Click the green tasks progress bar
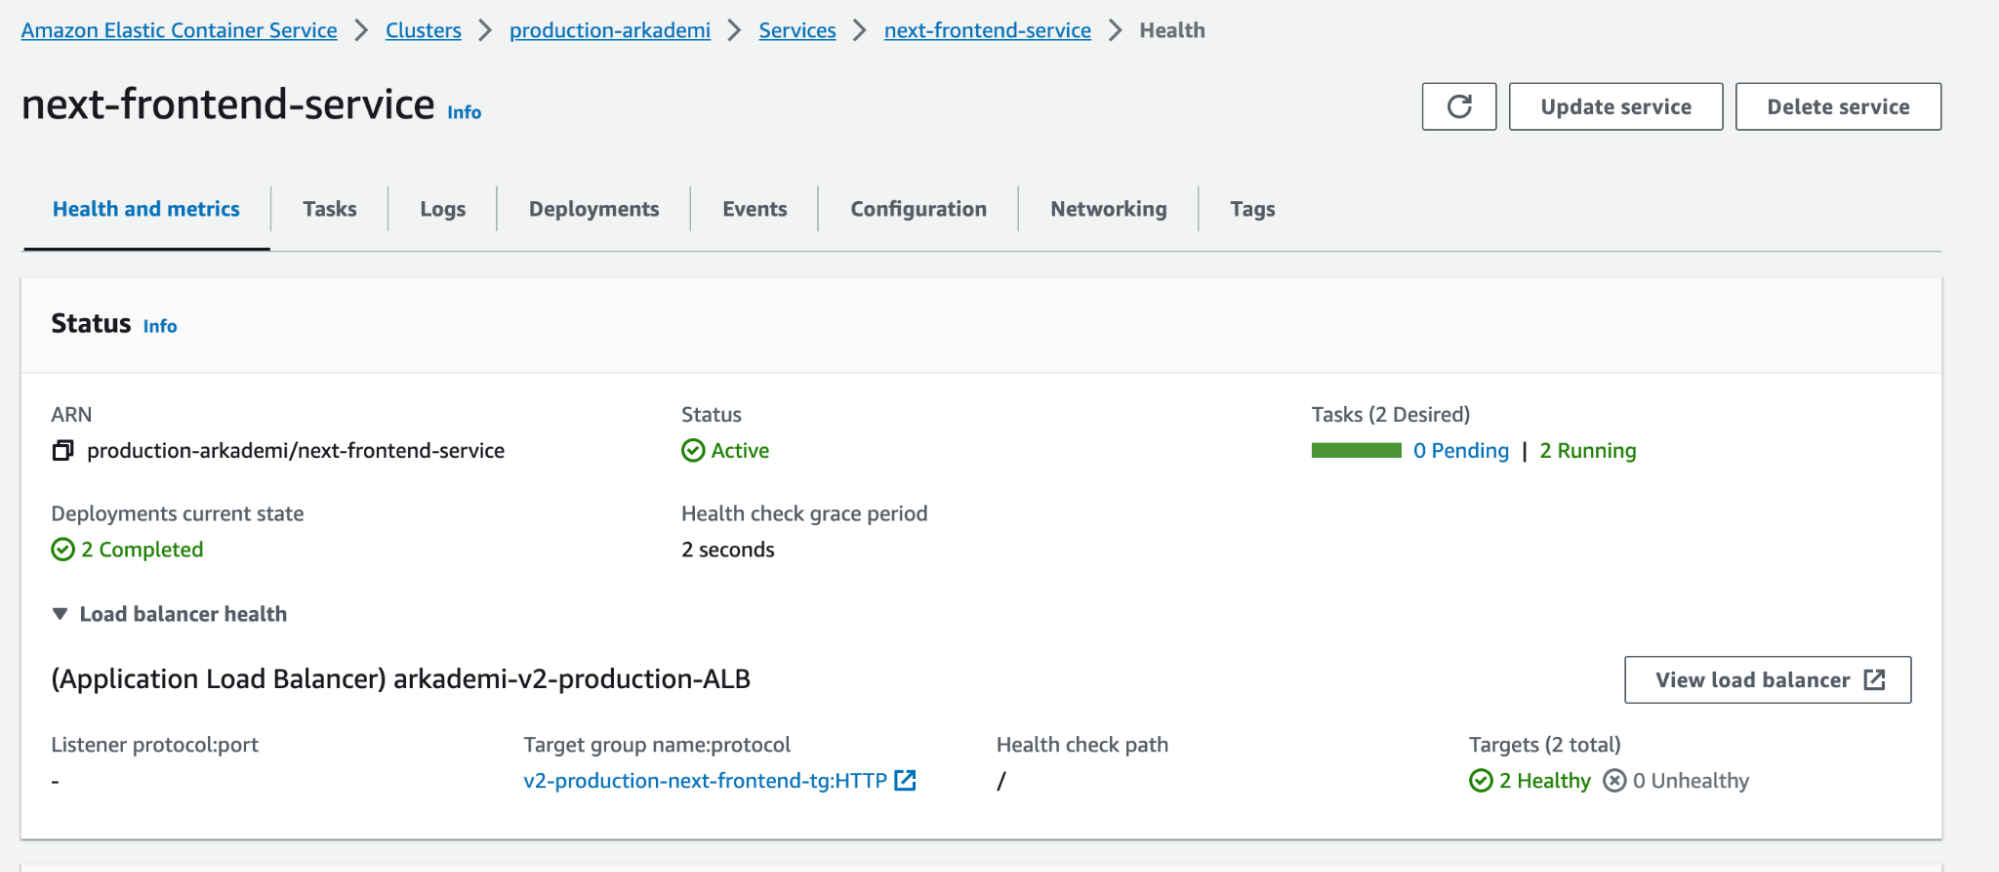1999x872 pixels. [x=1356, y=451]
